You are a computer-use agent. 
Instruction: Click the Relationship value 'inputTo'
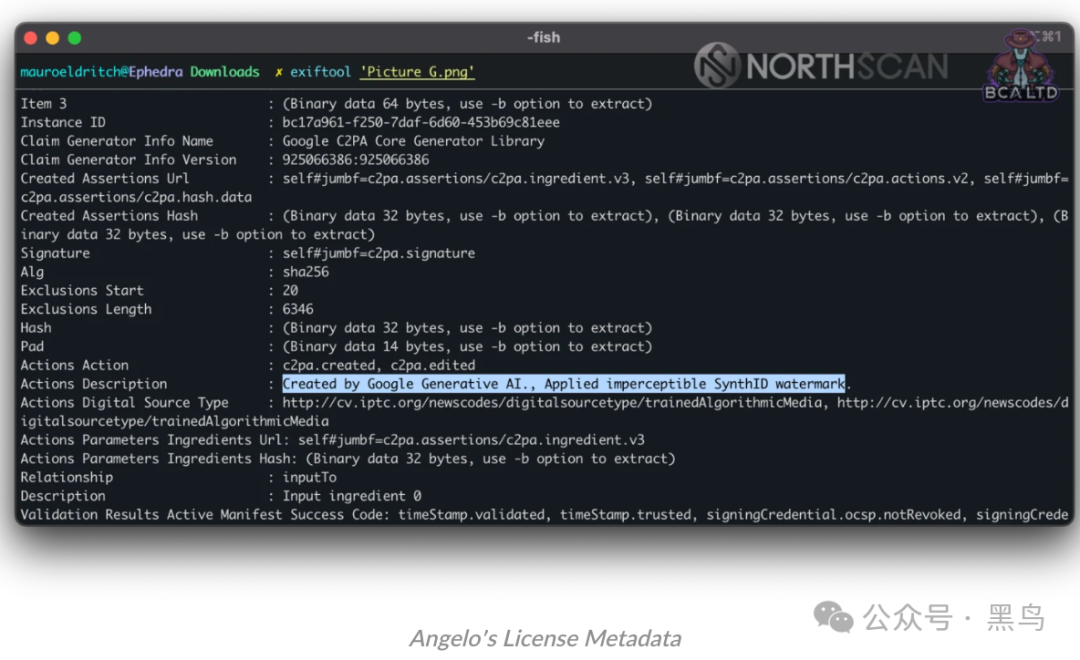309,477
